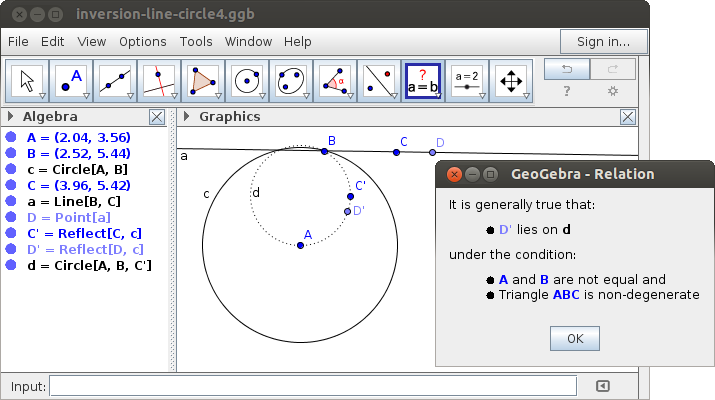715x400 pixels.
Task: Select the Ellipse conic tool
Action: tap(291, 81)
